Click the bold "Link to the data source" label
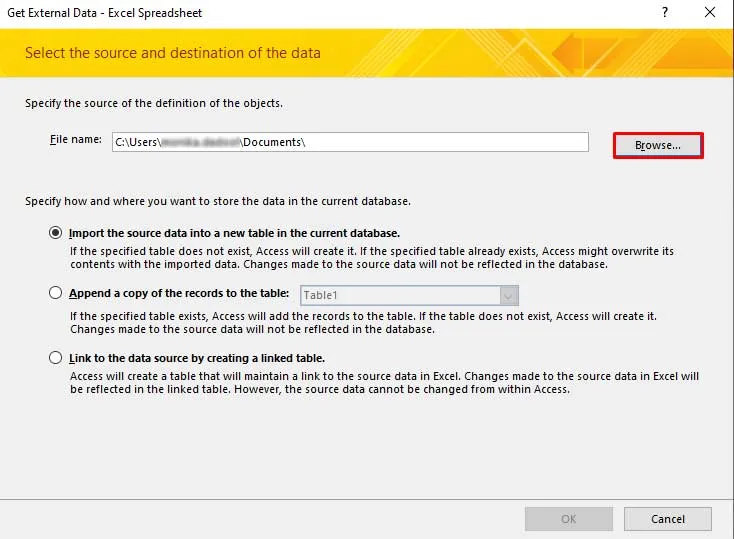 [x=197, y=357]
